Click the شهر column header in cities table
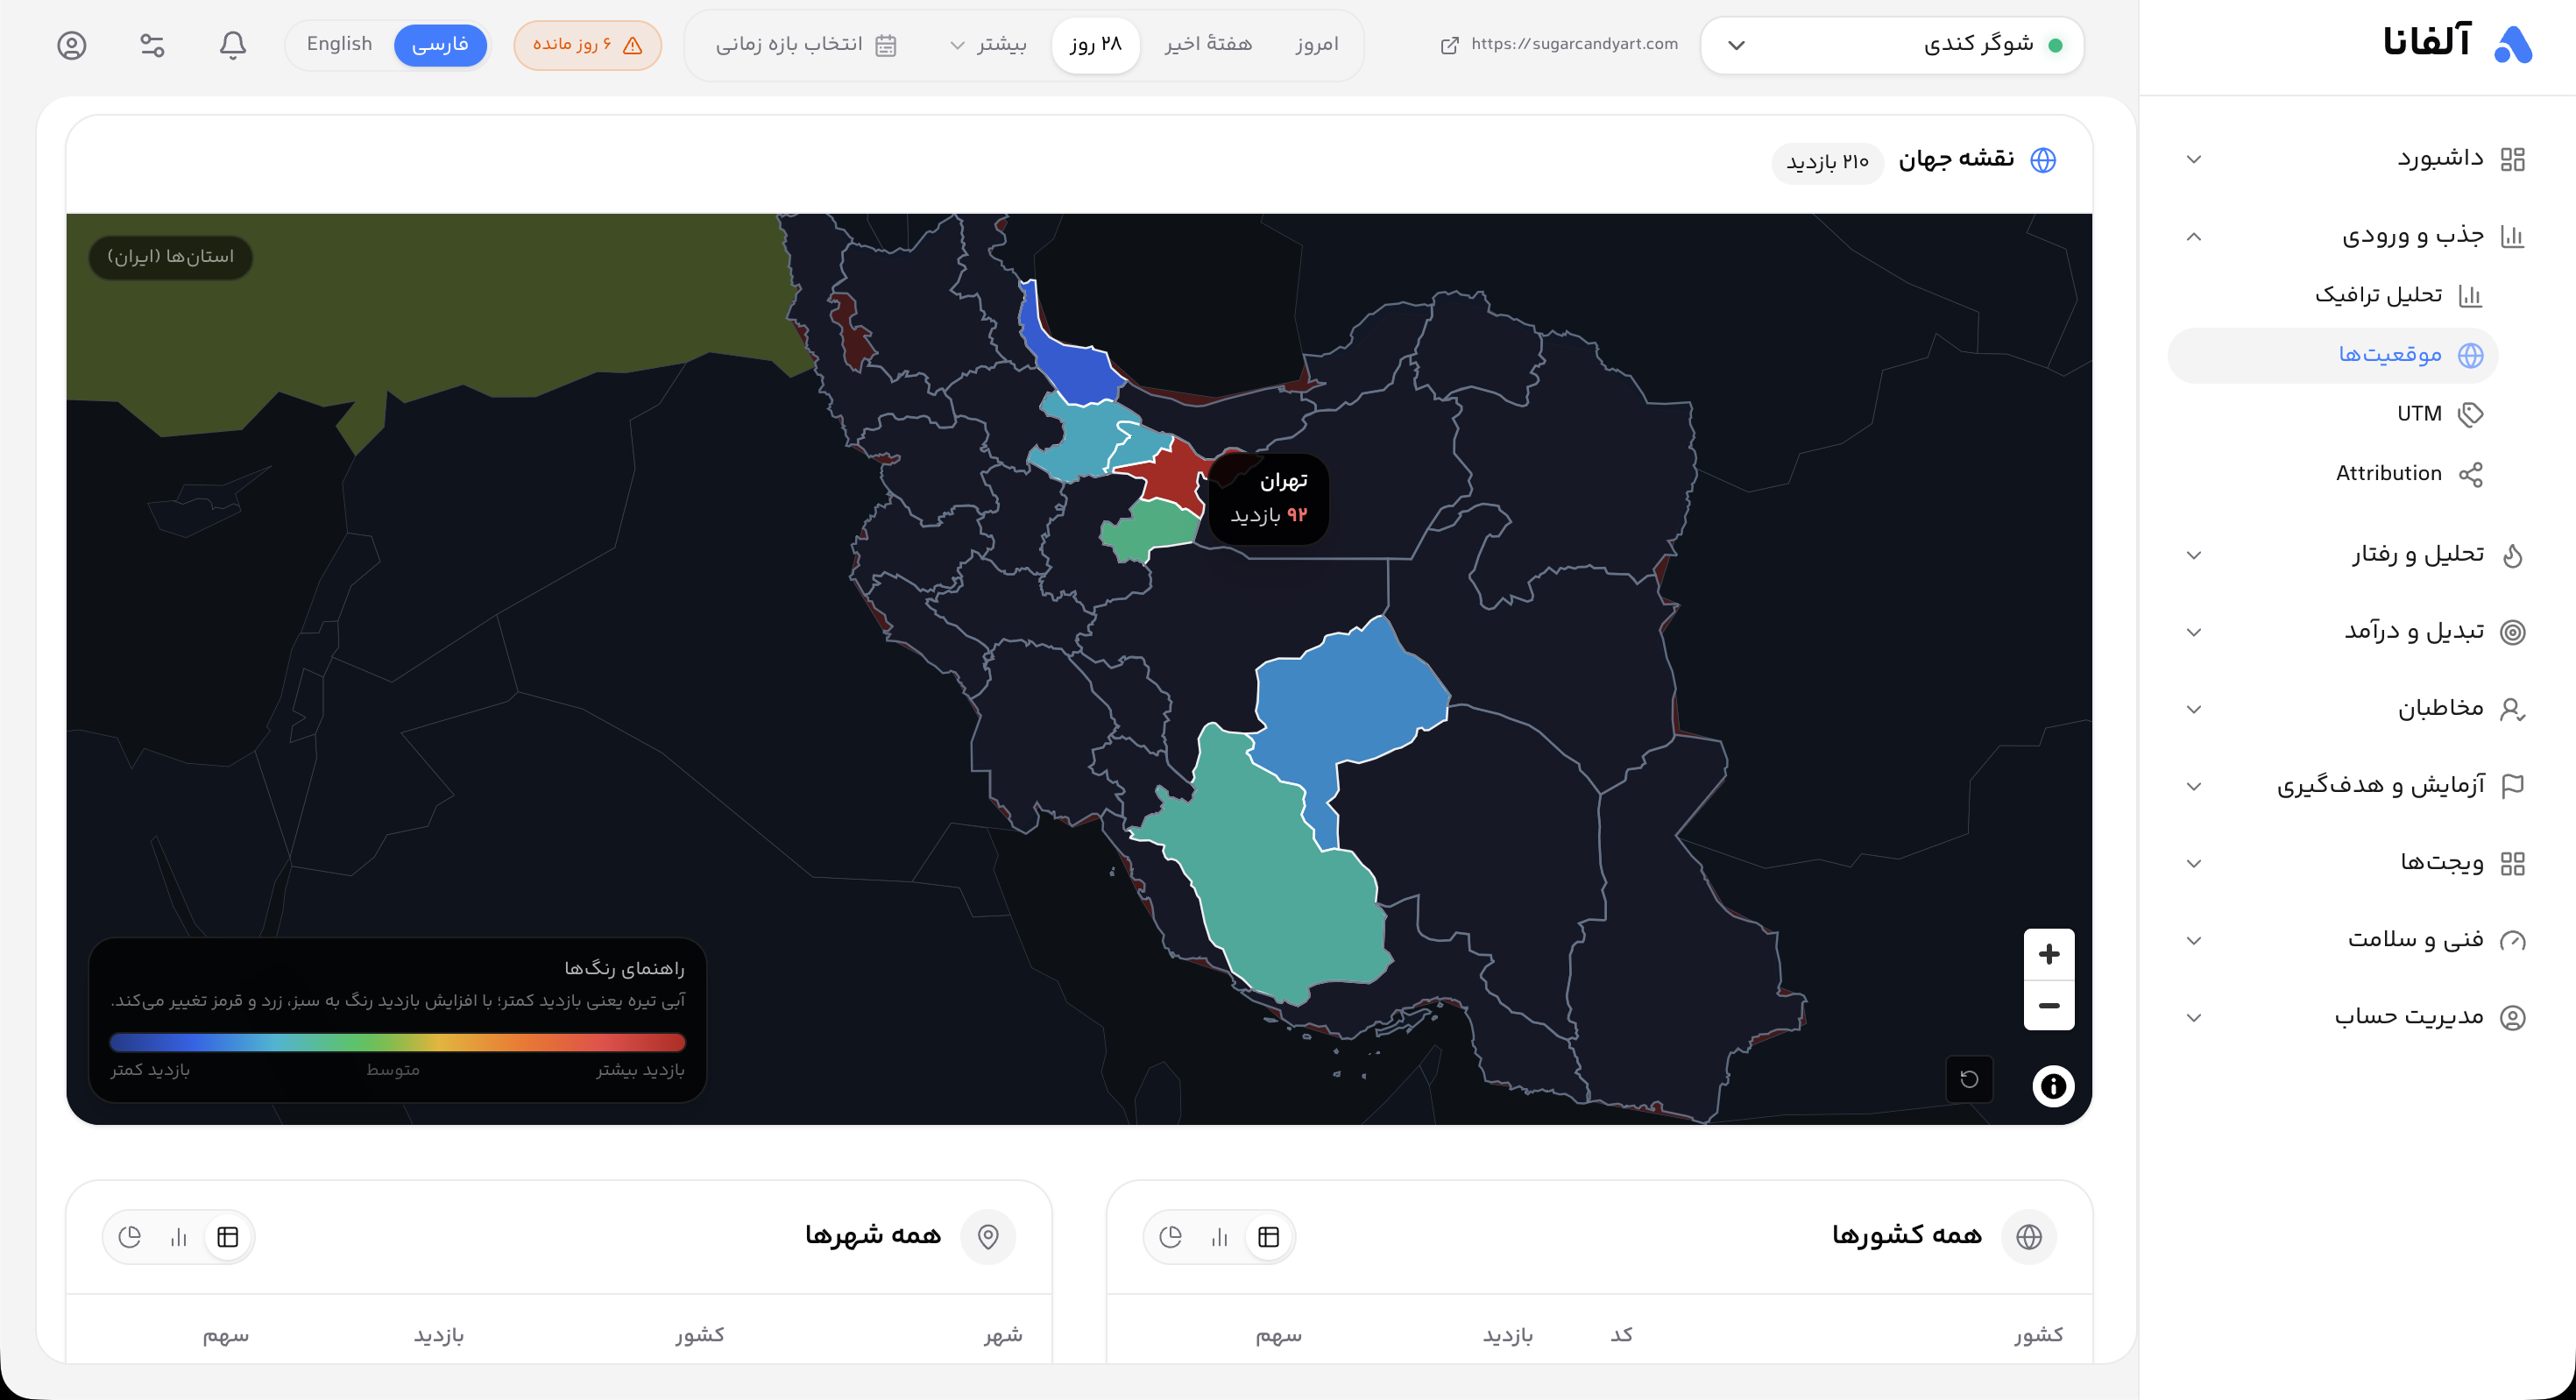Screen dimensions: 2576x1400 pos(1003,1335)
